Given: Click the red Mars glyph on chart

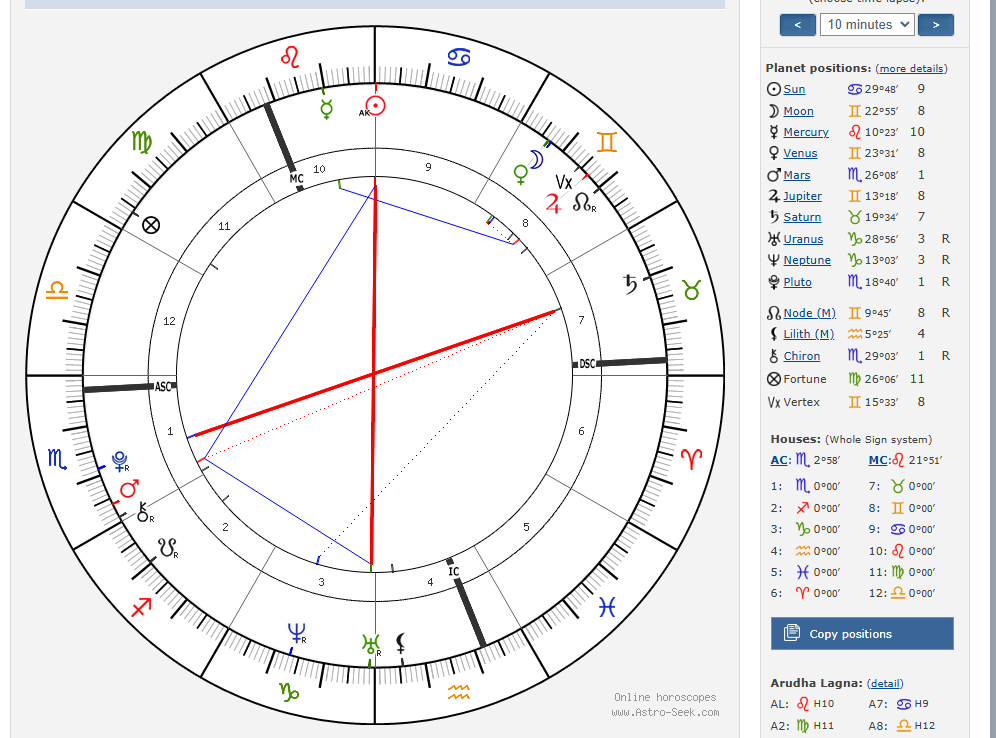Looking at the screenshot, I should [130, 489].
